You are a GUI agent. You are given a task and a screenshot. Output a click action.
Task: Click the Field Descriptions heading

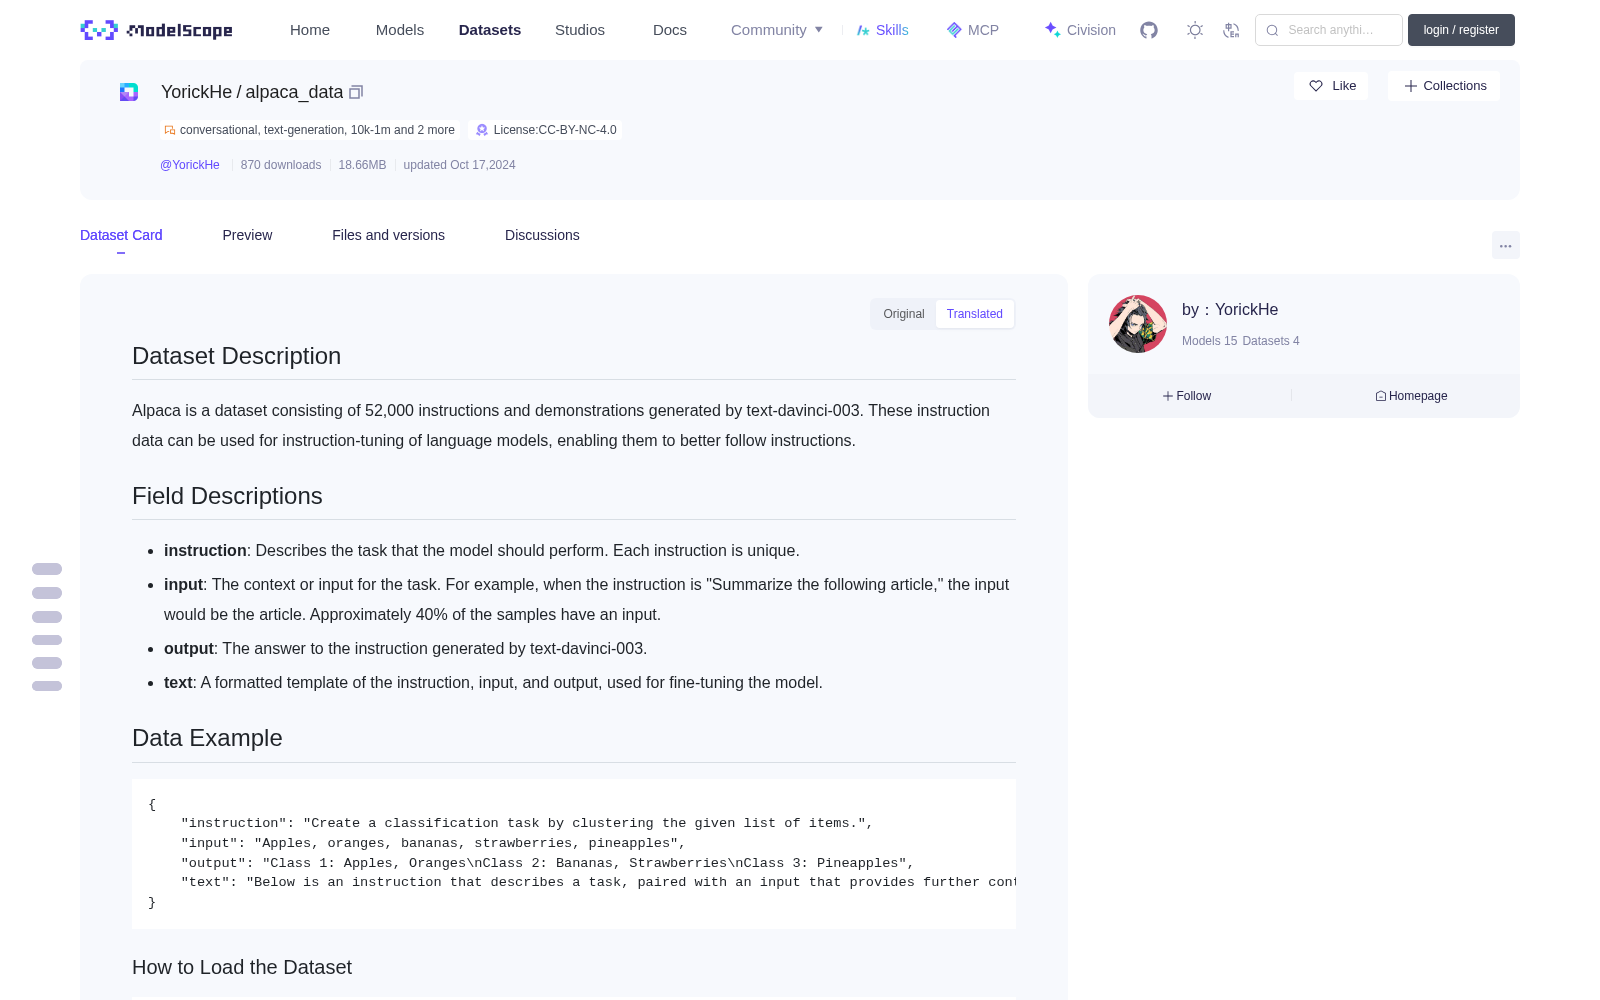tap(227, 496)
